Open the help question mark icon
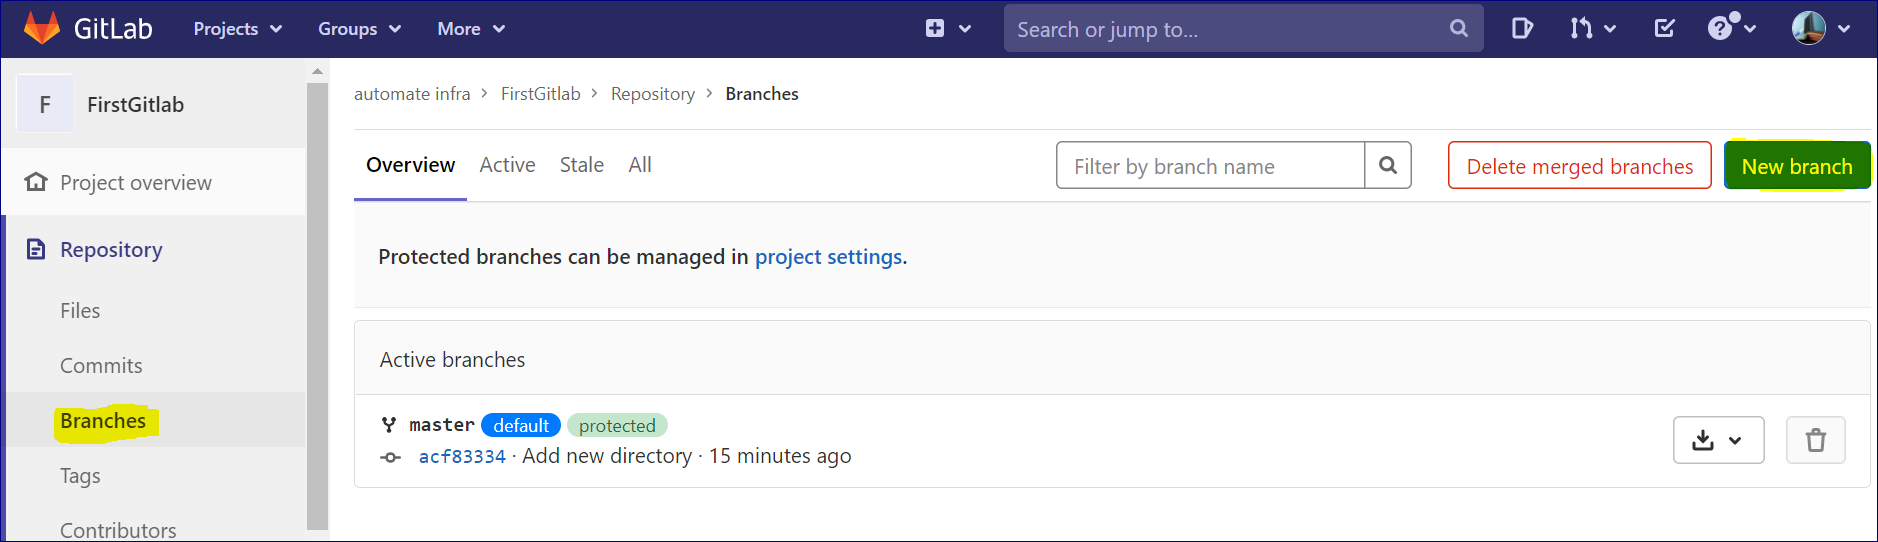1878x542 pixels. (x=1721, y=28)
